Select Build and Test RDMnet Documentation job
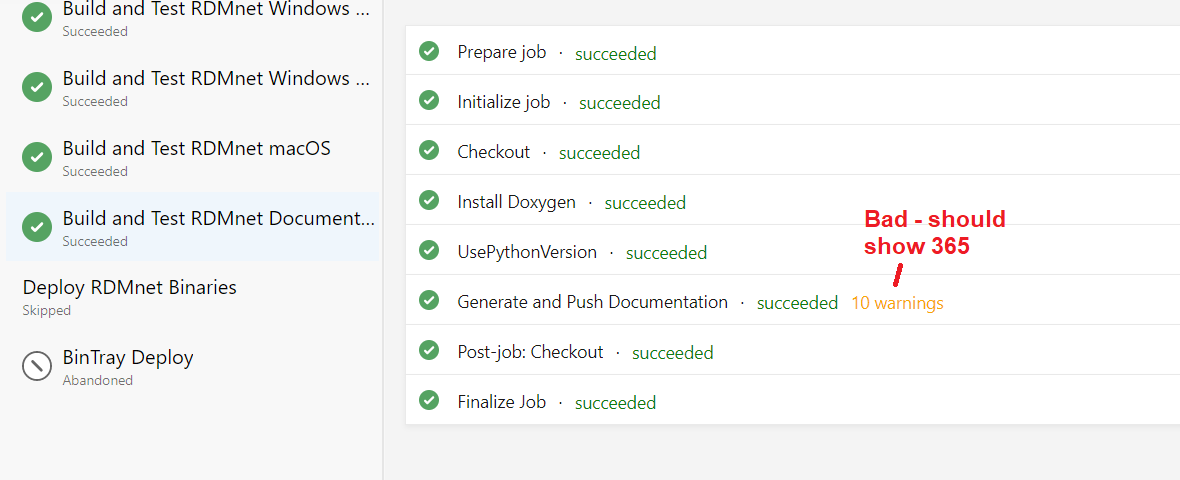 coord(218,219)
